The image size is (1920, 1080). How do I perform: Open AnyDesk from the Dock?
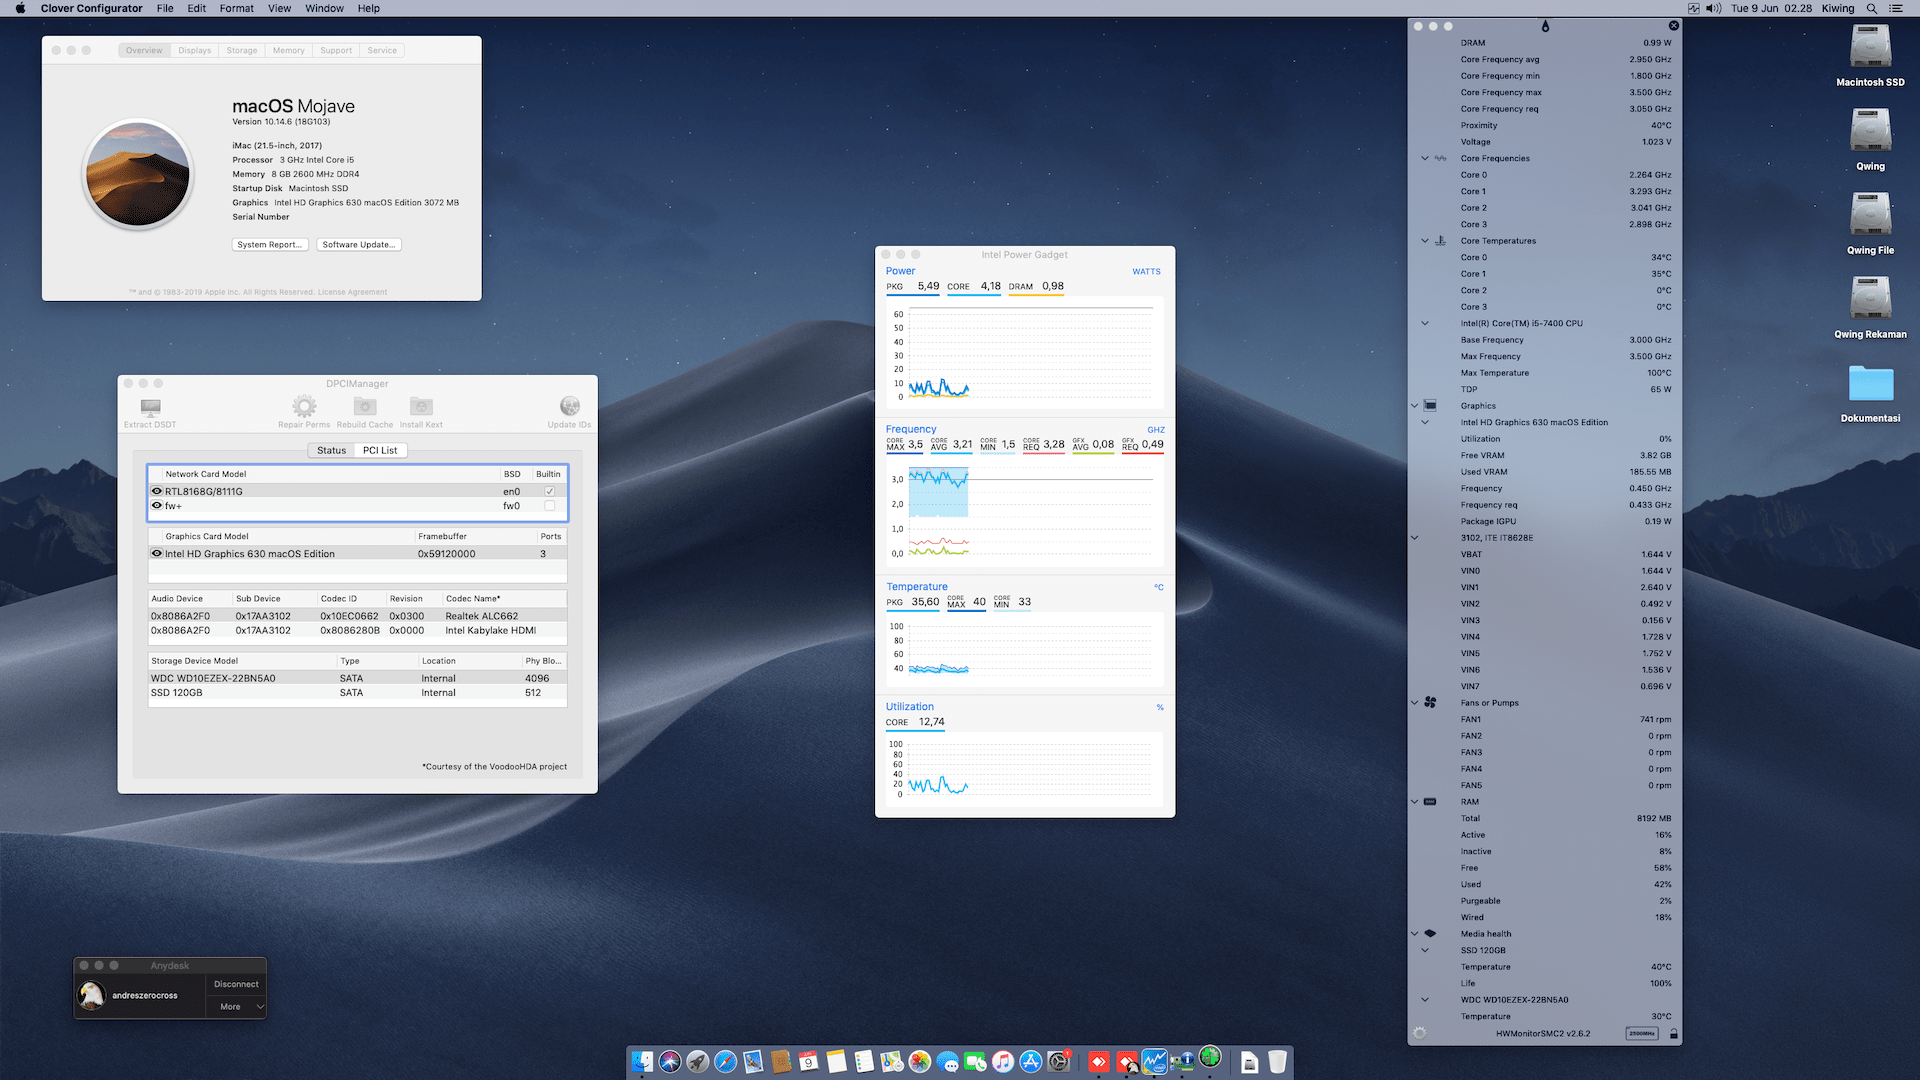(1098, 1061)
